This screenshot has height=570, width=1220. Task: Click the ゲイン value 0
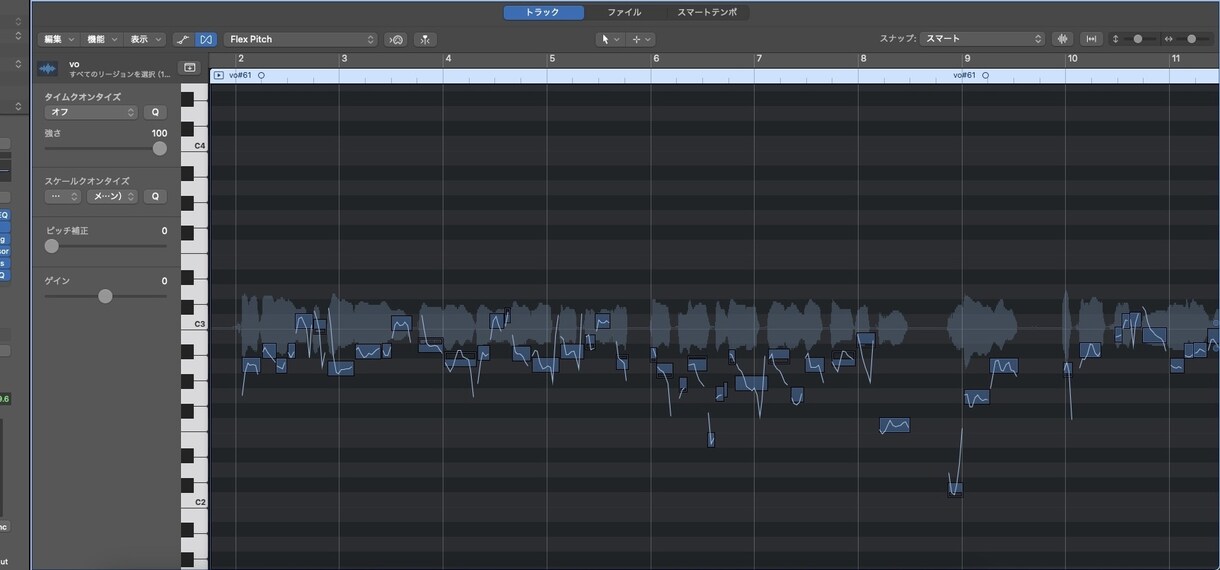(x=164, y=281)
